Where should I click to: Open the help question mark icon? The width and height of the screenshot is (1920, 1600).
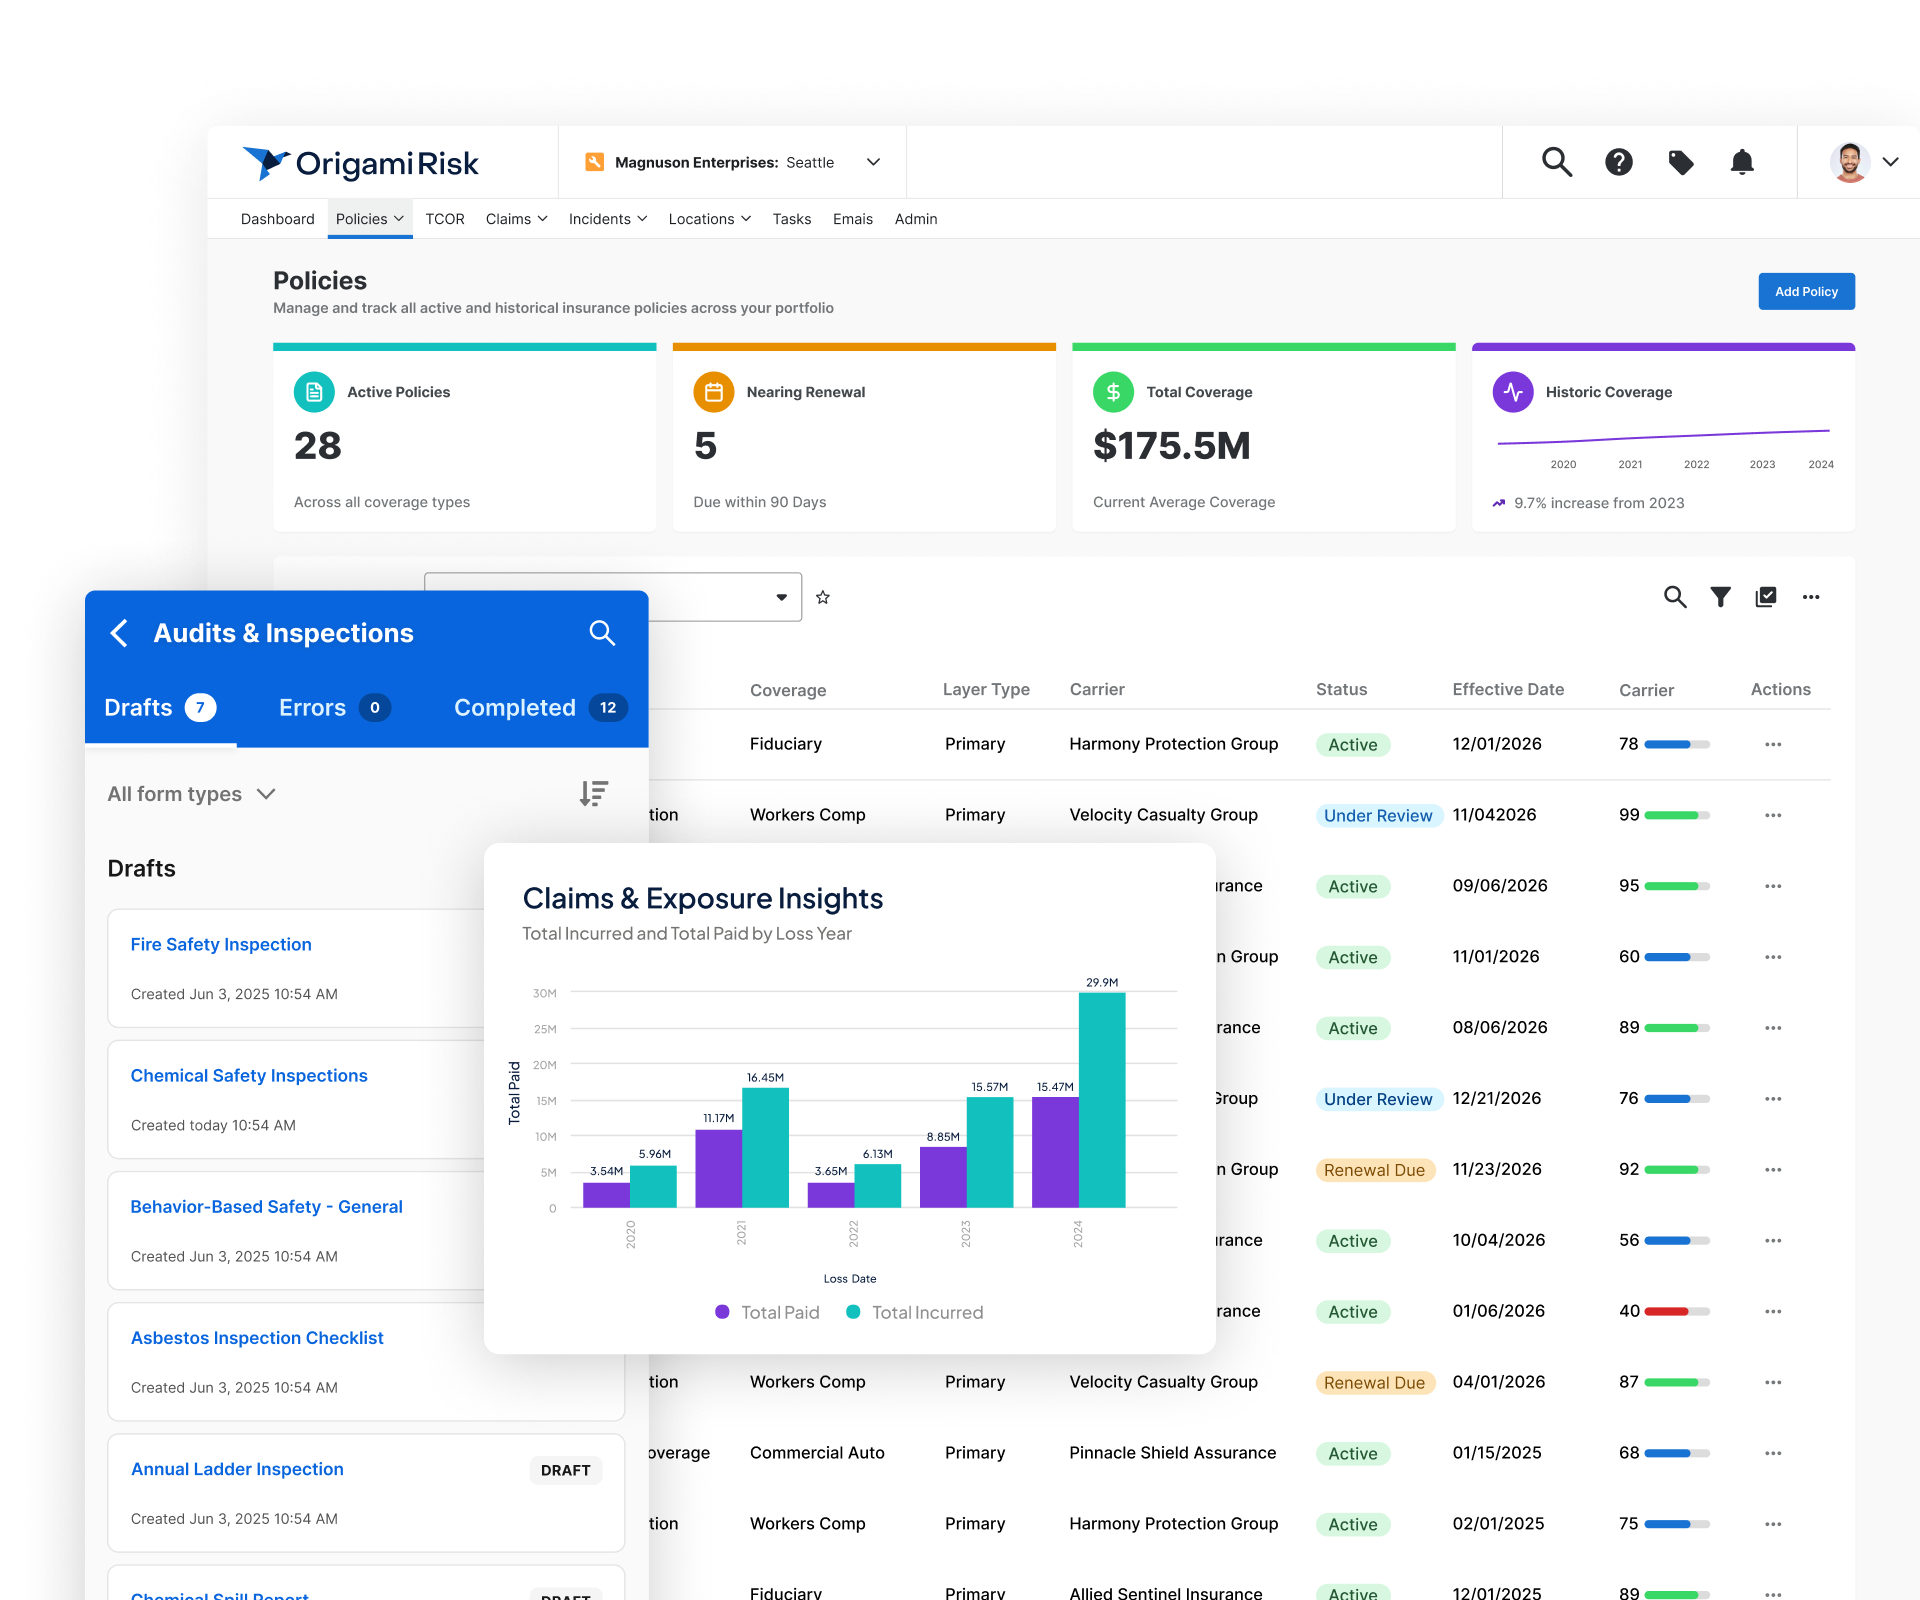1618,162
